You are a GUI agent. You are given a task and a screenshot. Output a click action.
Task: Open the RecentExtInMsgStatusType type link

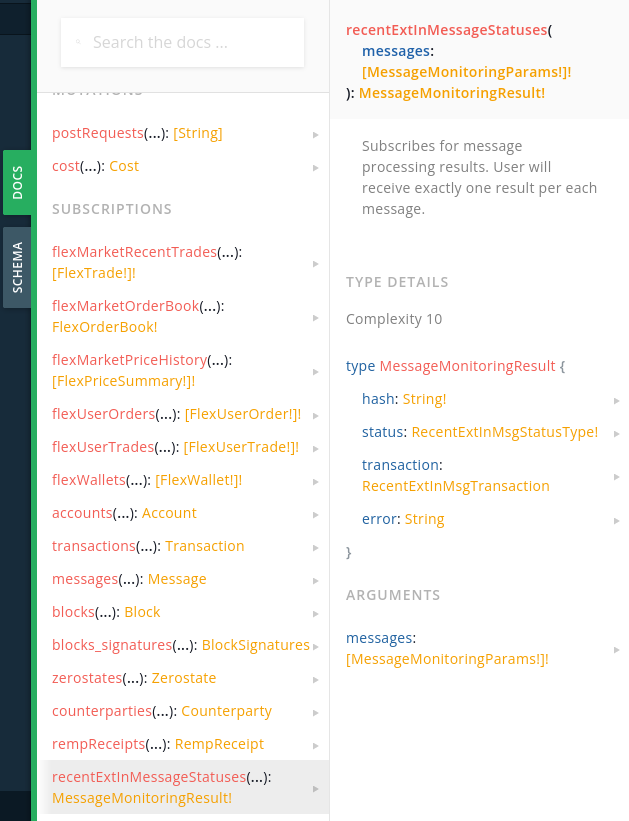(504, 432)
